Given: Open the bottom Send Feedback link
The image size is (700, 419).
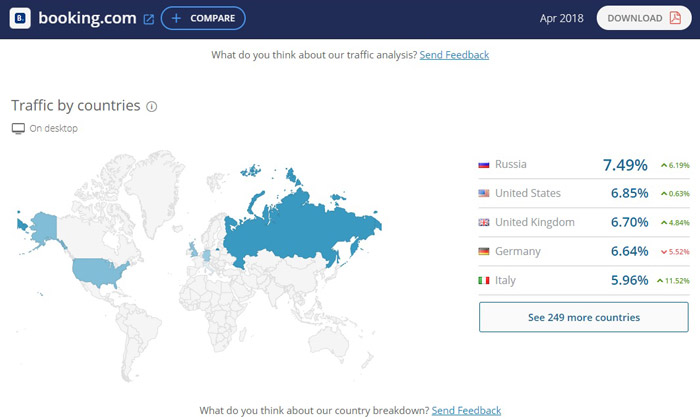Looking at the screenshot, I should click(466, 411).
